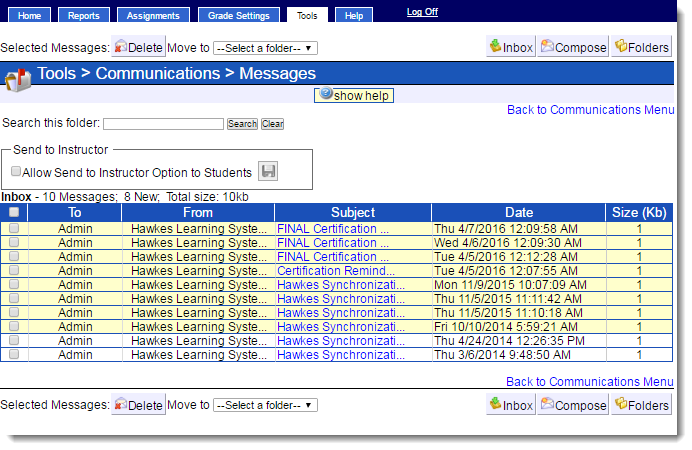Open FINAL Certification message from 4/6/2016
692x450 pixels.
coord(333,243)
